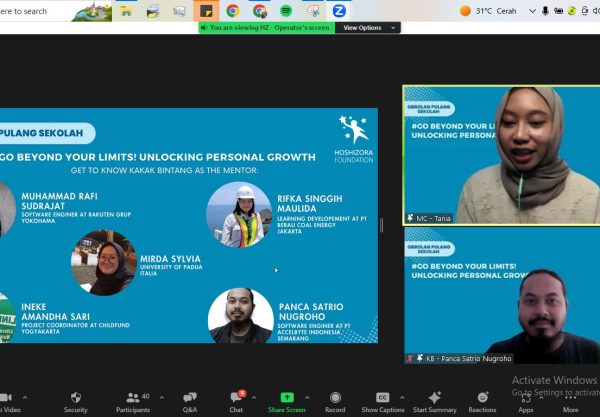This screenshot has width=600, height=417.
Task: Click the Zoom icon in Windows taskbar
Action: pyautogui.click(x=339, y=10)
